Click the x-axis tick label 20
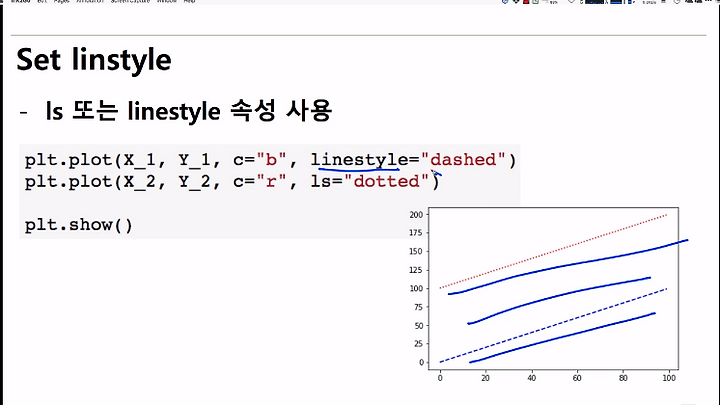 [x=485, y=378]
